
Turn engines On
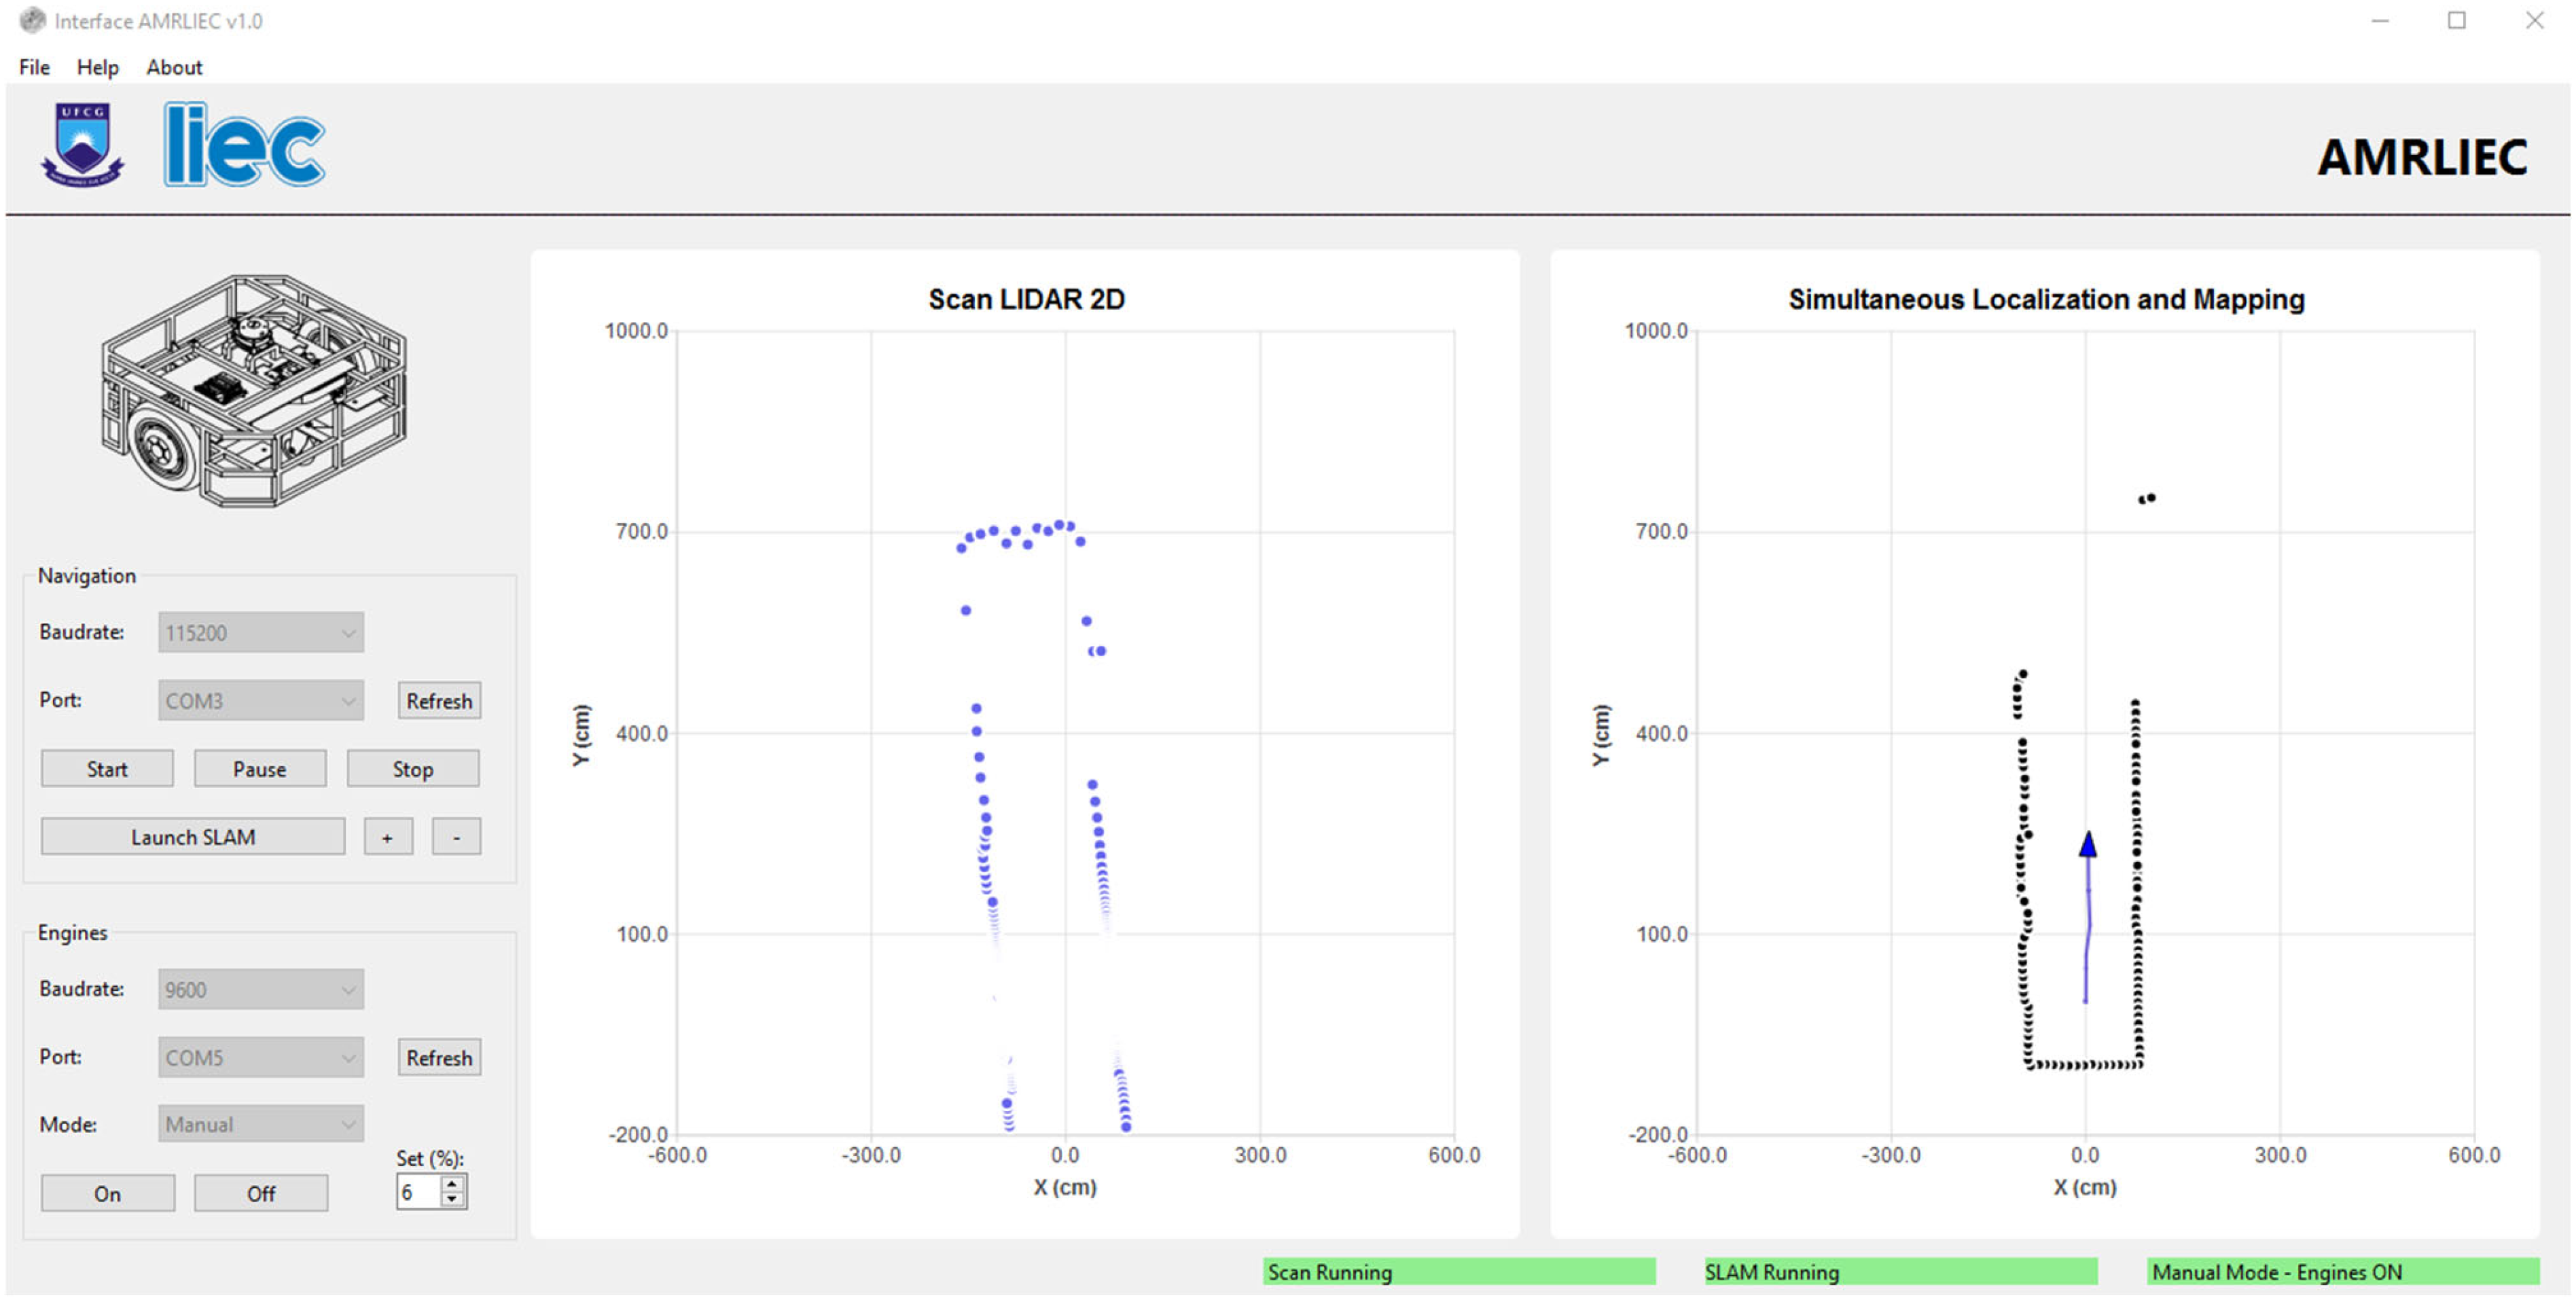[107, 1193]
